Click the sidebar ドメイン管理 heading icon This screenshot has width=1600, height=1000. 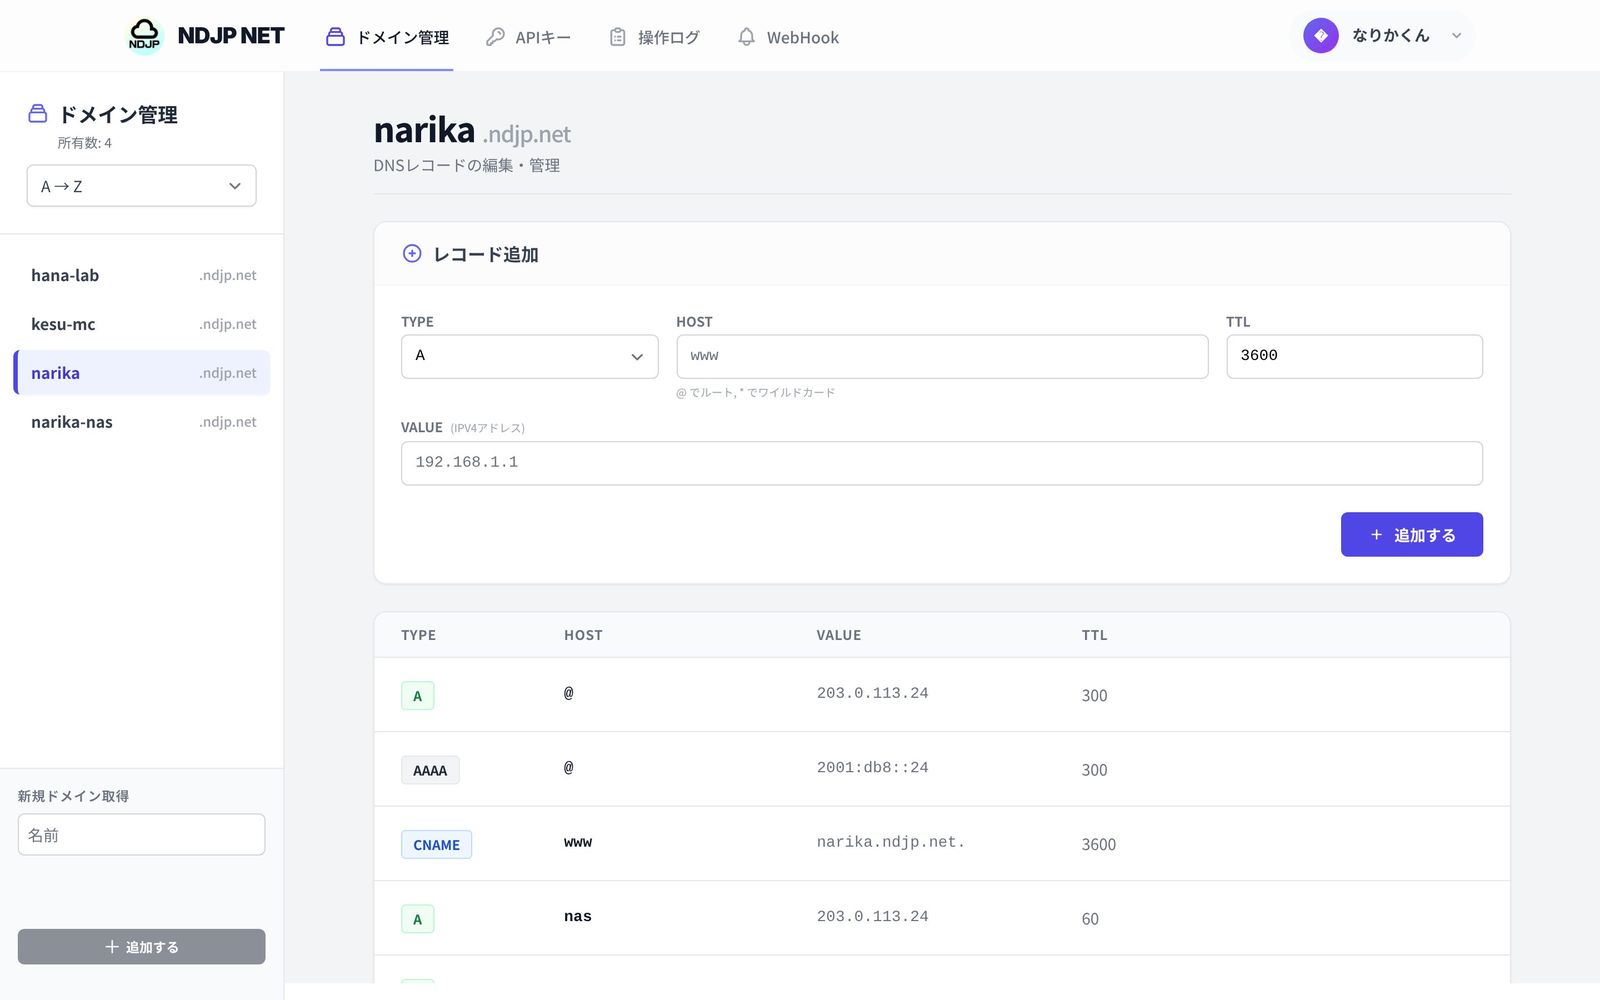38,113
